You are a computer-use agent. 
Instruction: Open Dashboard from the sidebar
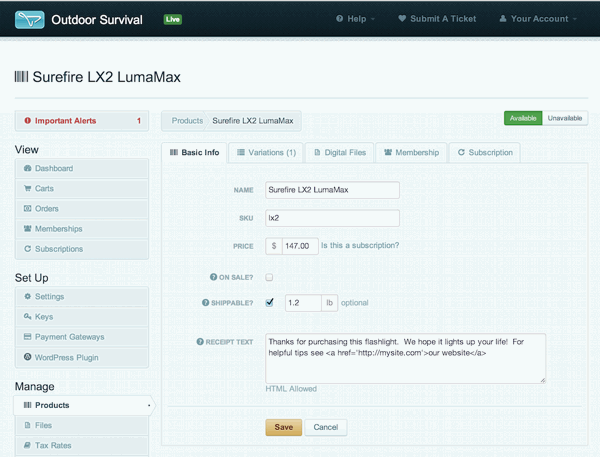coord(82,168)
